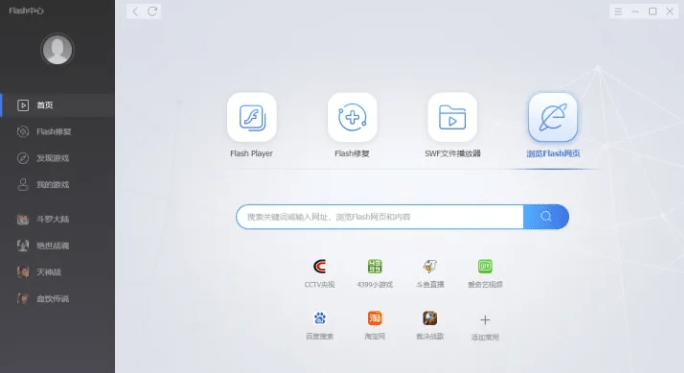This screenshot has height=373, width=684.
Task: Launch the 斗罗大陆 game in the sidebar
Action: 58,219
